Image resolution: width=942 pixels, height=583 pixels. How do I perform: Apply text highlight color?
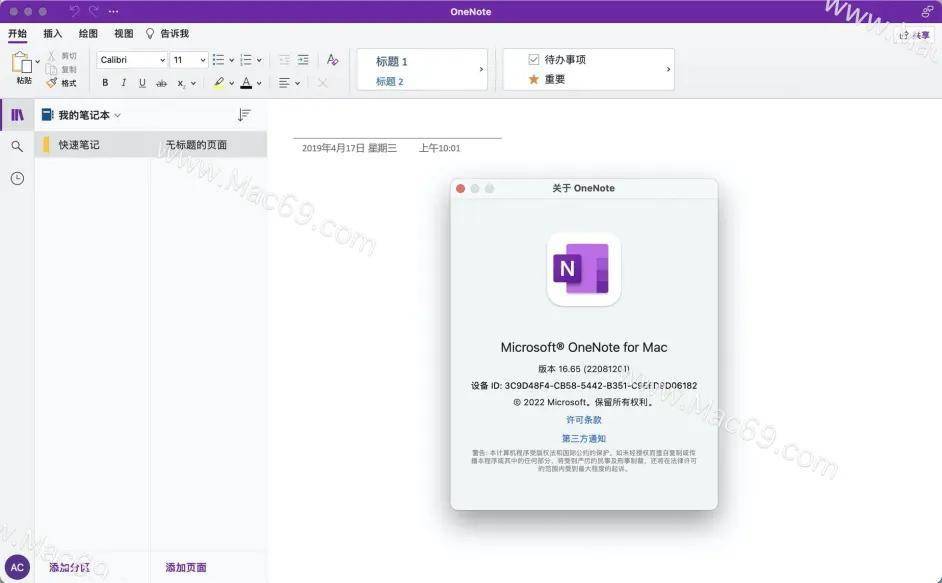(x=219, y=83)
